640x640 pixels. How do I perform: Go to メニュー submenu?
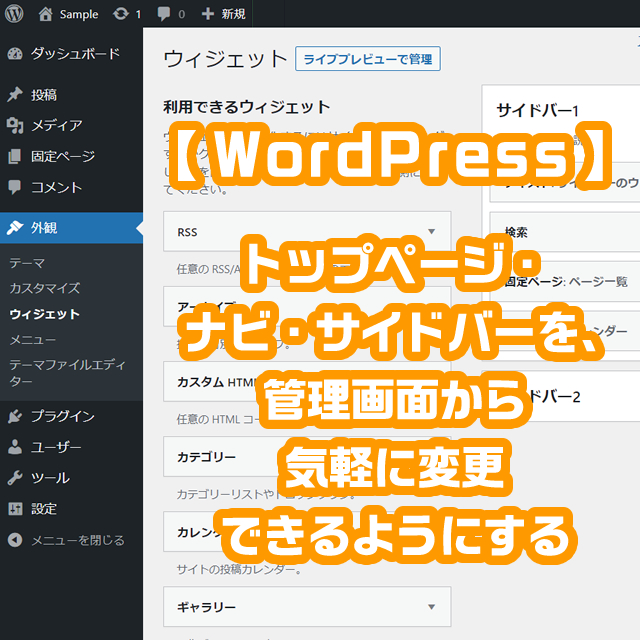tap(33, 340)
